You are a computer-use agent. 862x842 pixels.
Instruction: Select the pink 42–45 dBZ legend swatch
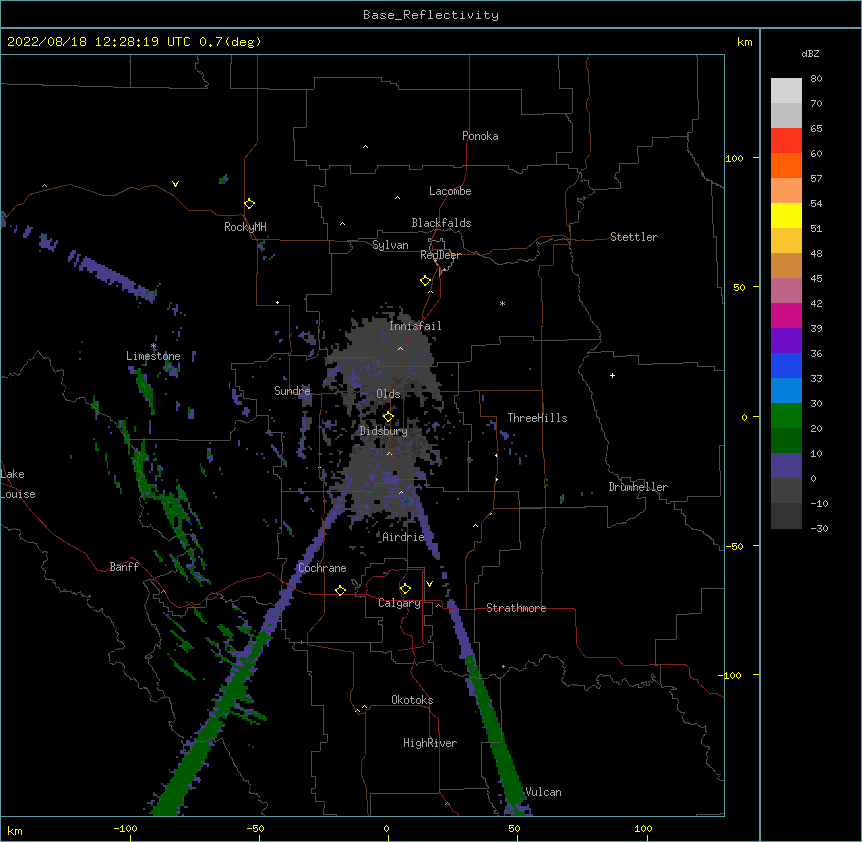tap(786, 291)
